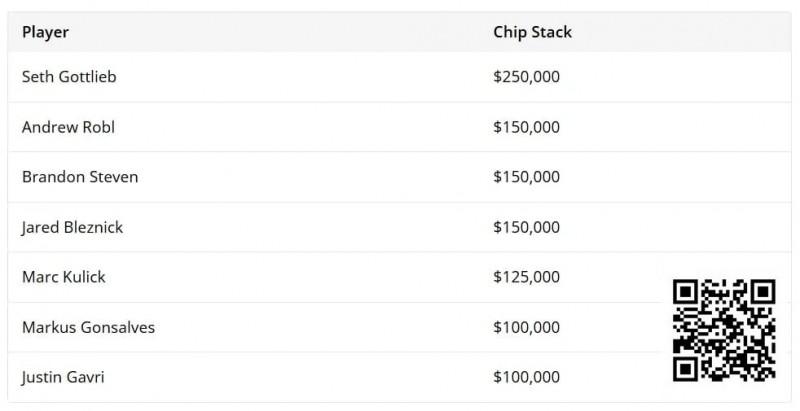The image size is (800, 411).
Task: Click the top-left finder square of QR code
Action: 686,292
